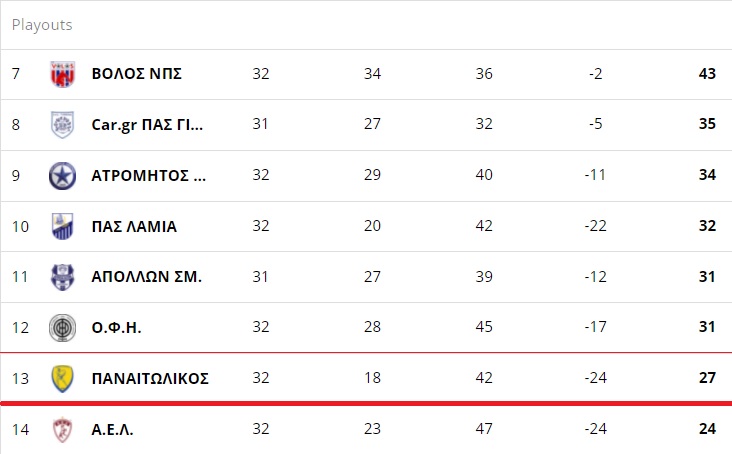Click the ΑΤΡΟΜΗΤΟΣ blue star logo
732x454 pixels.
pyautogui.click(x=62, y=175)
